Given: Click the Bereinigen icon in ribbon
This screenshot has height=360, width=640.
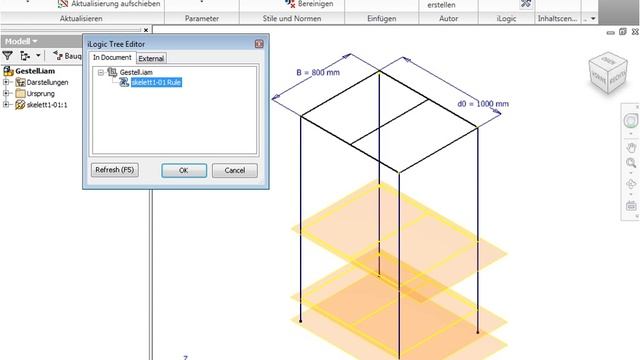Looking at the screenshot, I should 290,4.
